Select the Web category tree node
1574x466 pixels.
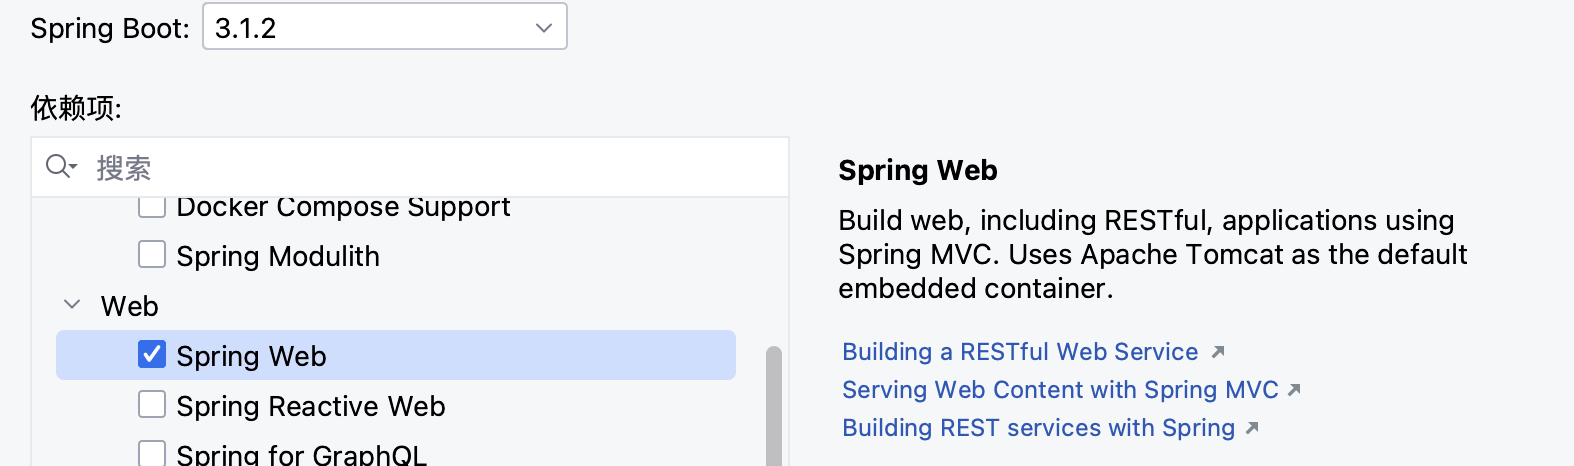(130, 306)
